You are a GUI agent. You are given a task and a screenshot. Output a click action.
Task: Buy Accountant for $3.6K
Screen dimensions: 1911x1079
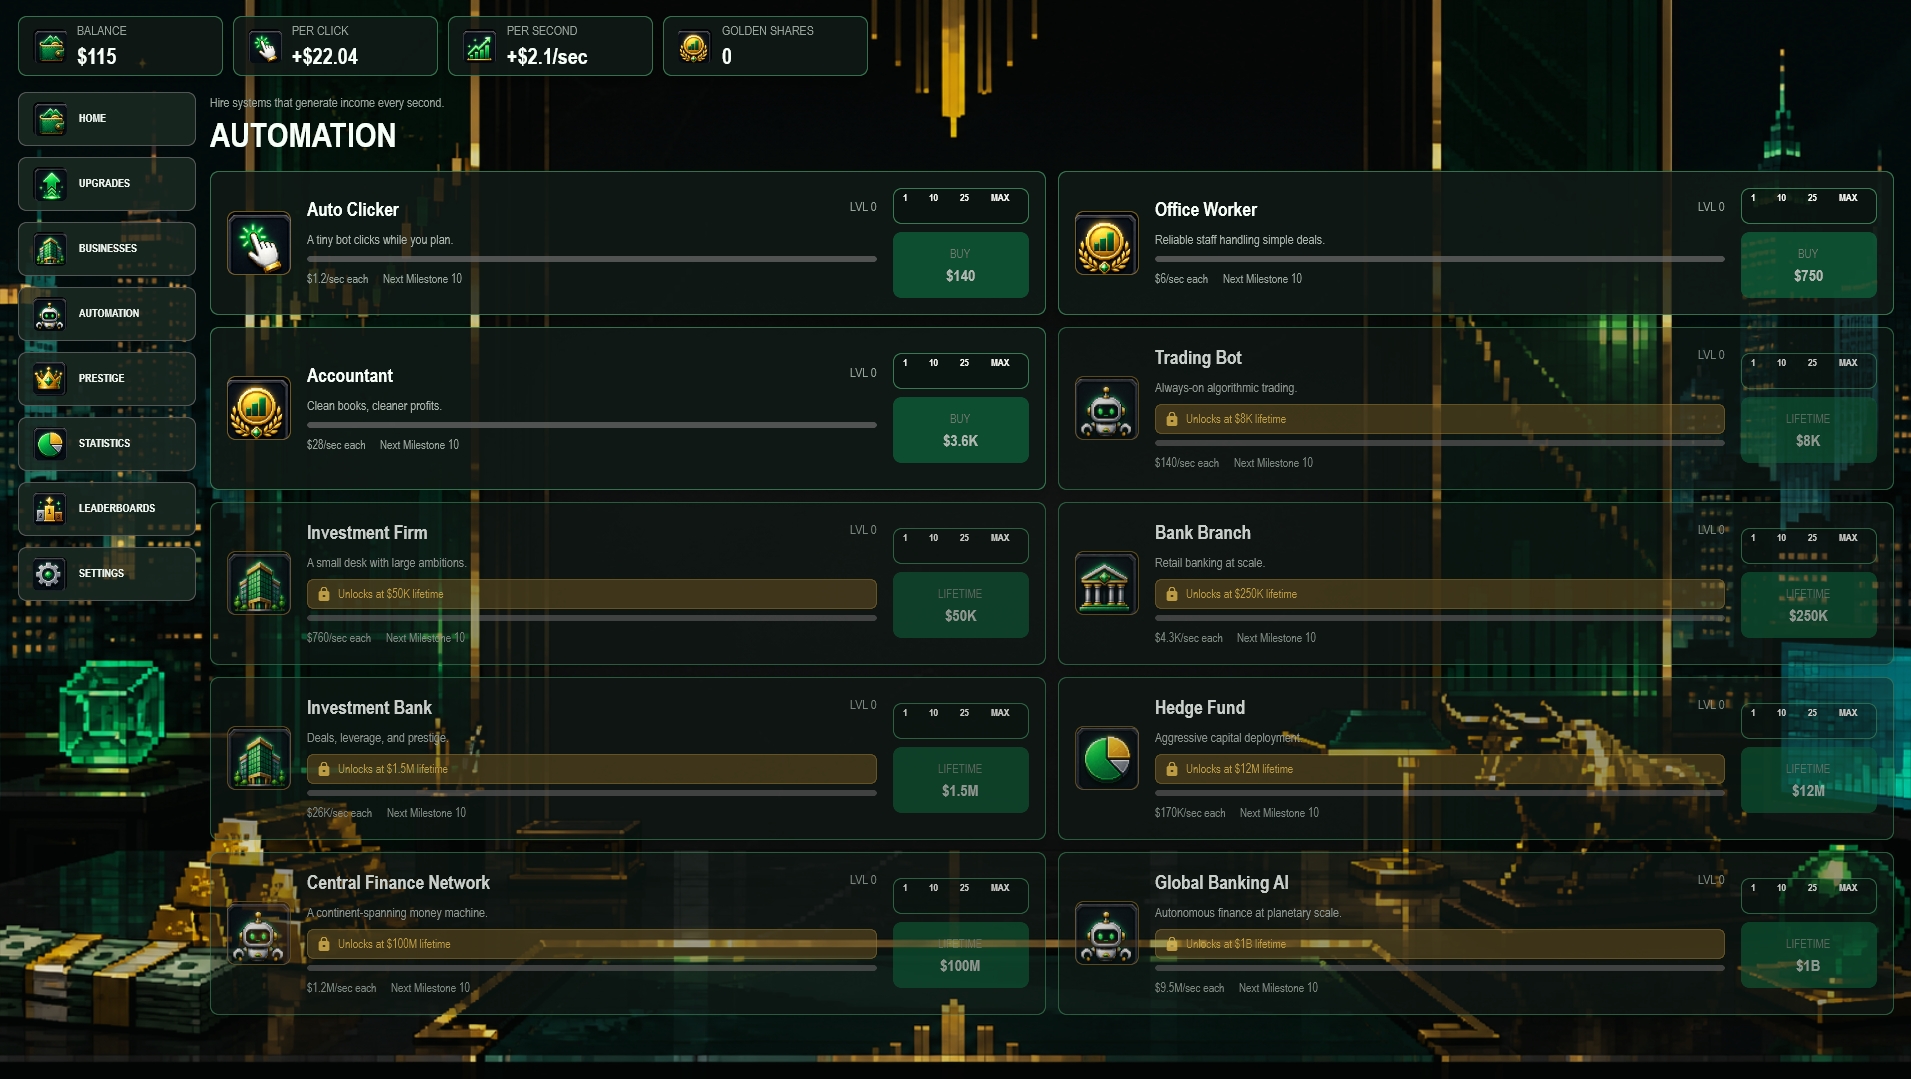click(960, 430)
